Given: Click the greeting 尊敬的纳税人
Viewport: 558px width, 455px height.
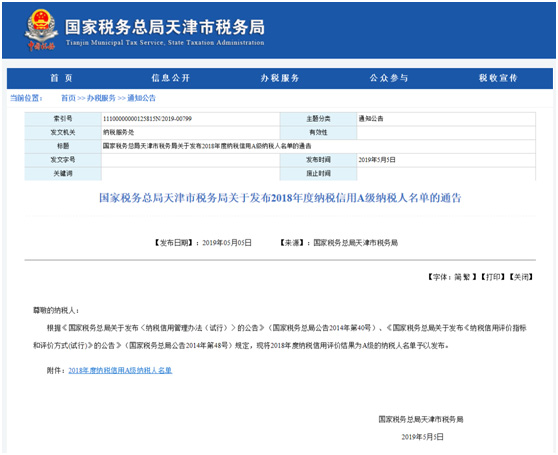Looking at the screenshot, I should pyautogui.click(x=56, y=311).
